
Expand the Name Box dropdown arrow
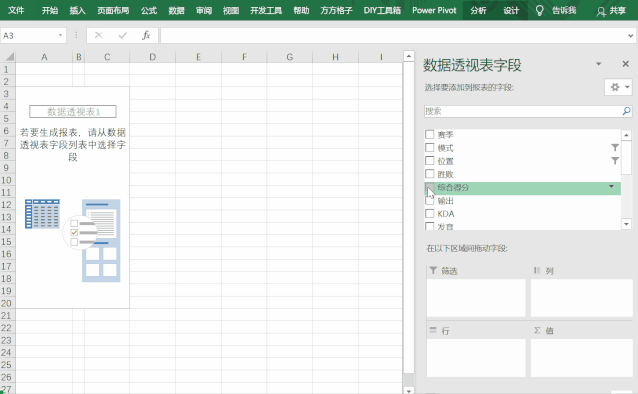point(60,35)
